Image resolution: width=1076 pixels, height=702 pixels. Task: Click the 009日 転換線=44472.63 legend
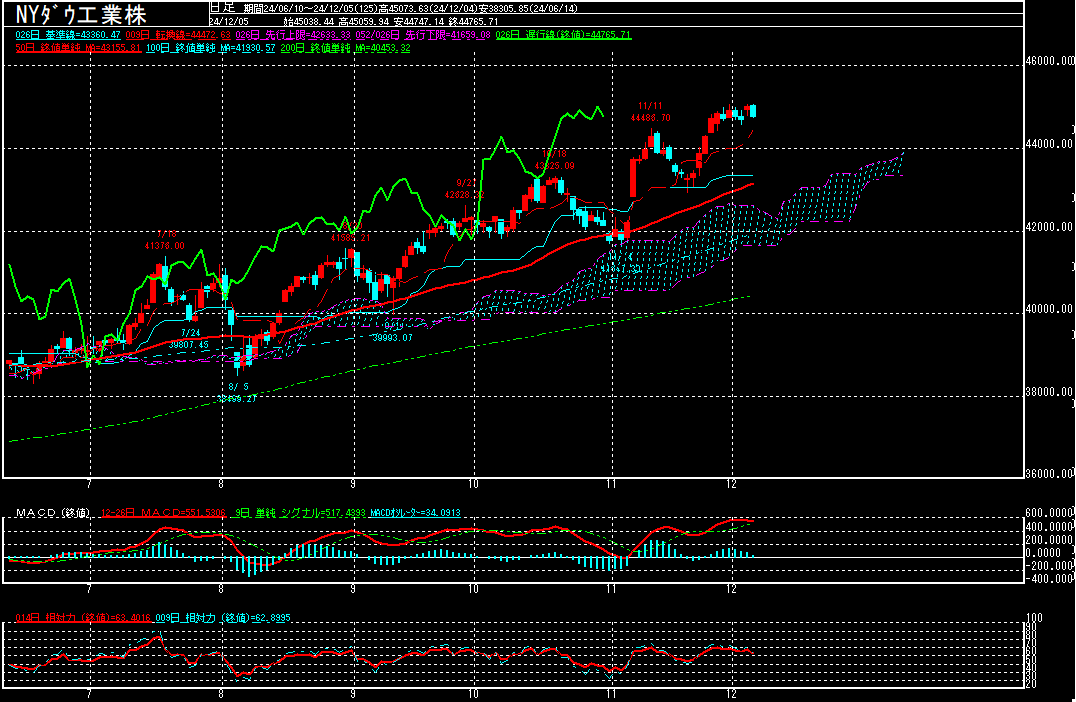(178, 34)
